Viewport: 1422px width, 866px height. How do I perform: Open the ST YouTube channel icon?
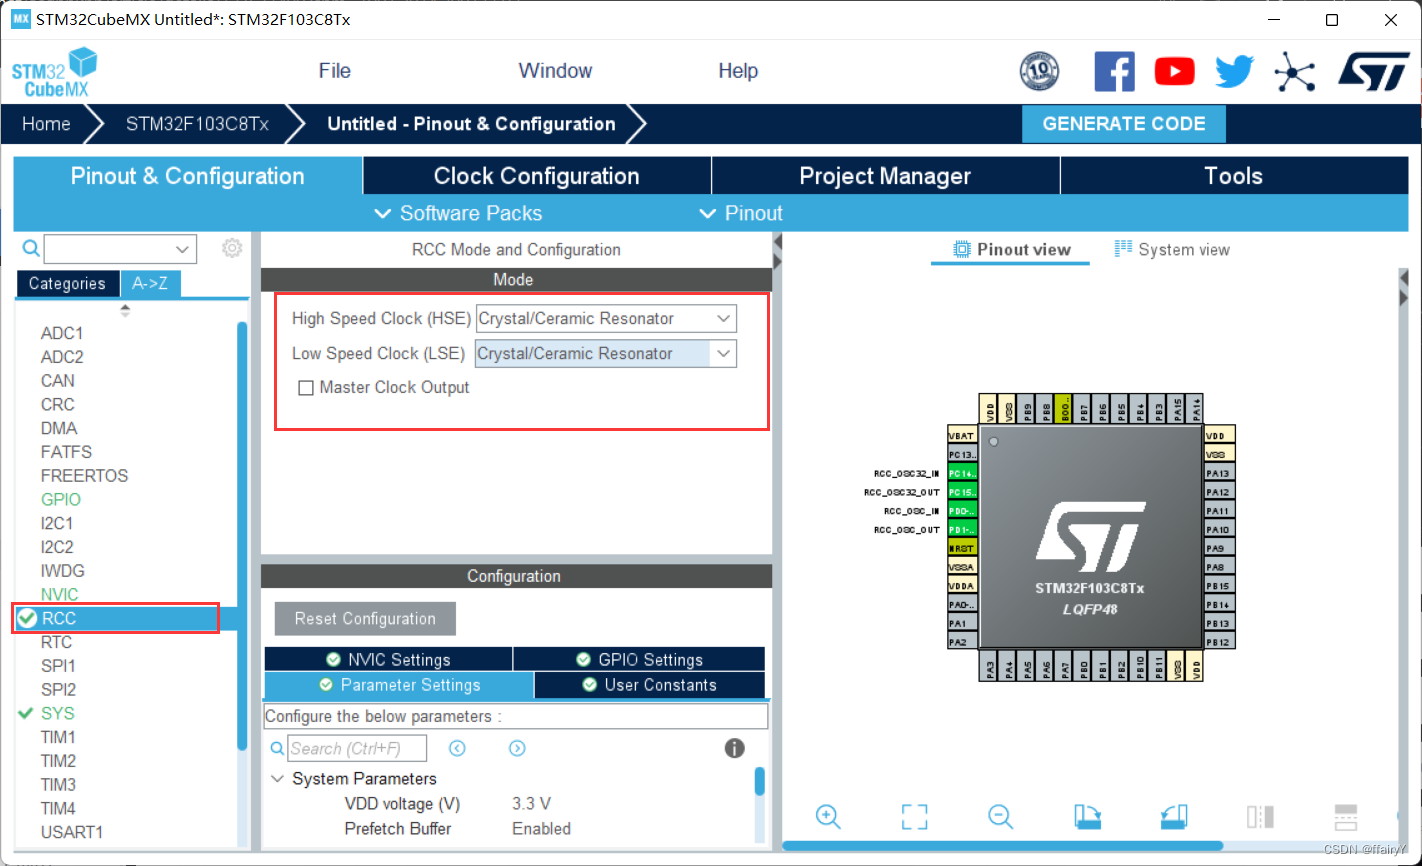[x=1174, y=71]
